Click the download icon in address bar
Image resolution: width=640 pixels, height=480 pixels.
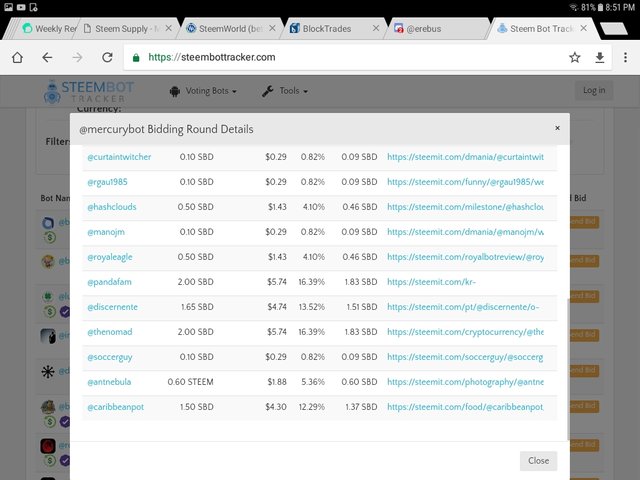600,58
